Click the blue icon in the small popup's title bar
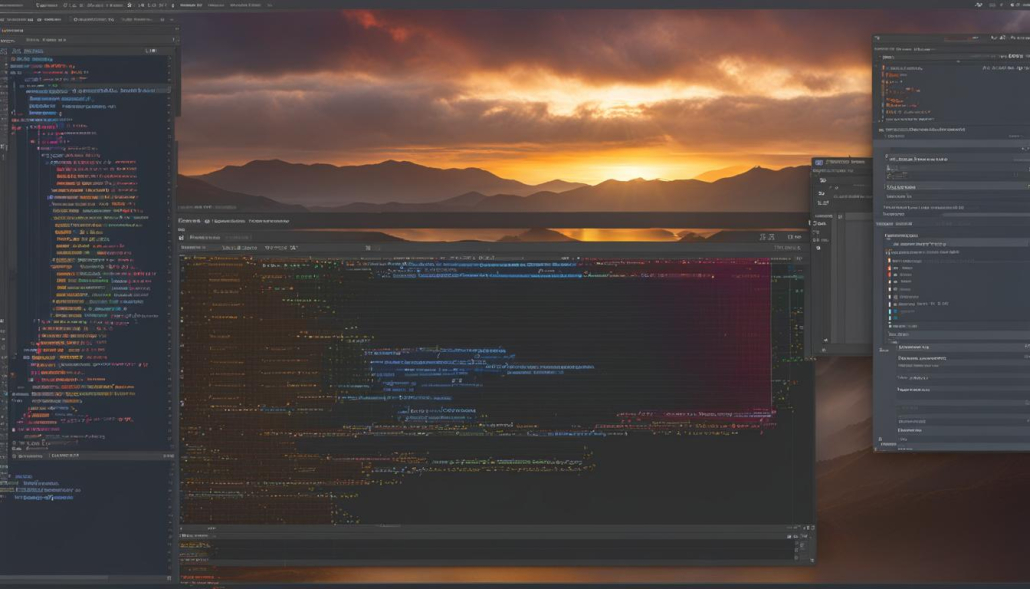Image resolution: width=1030 pixels, height=589 pixels. (818, 162)
